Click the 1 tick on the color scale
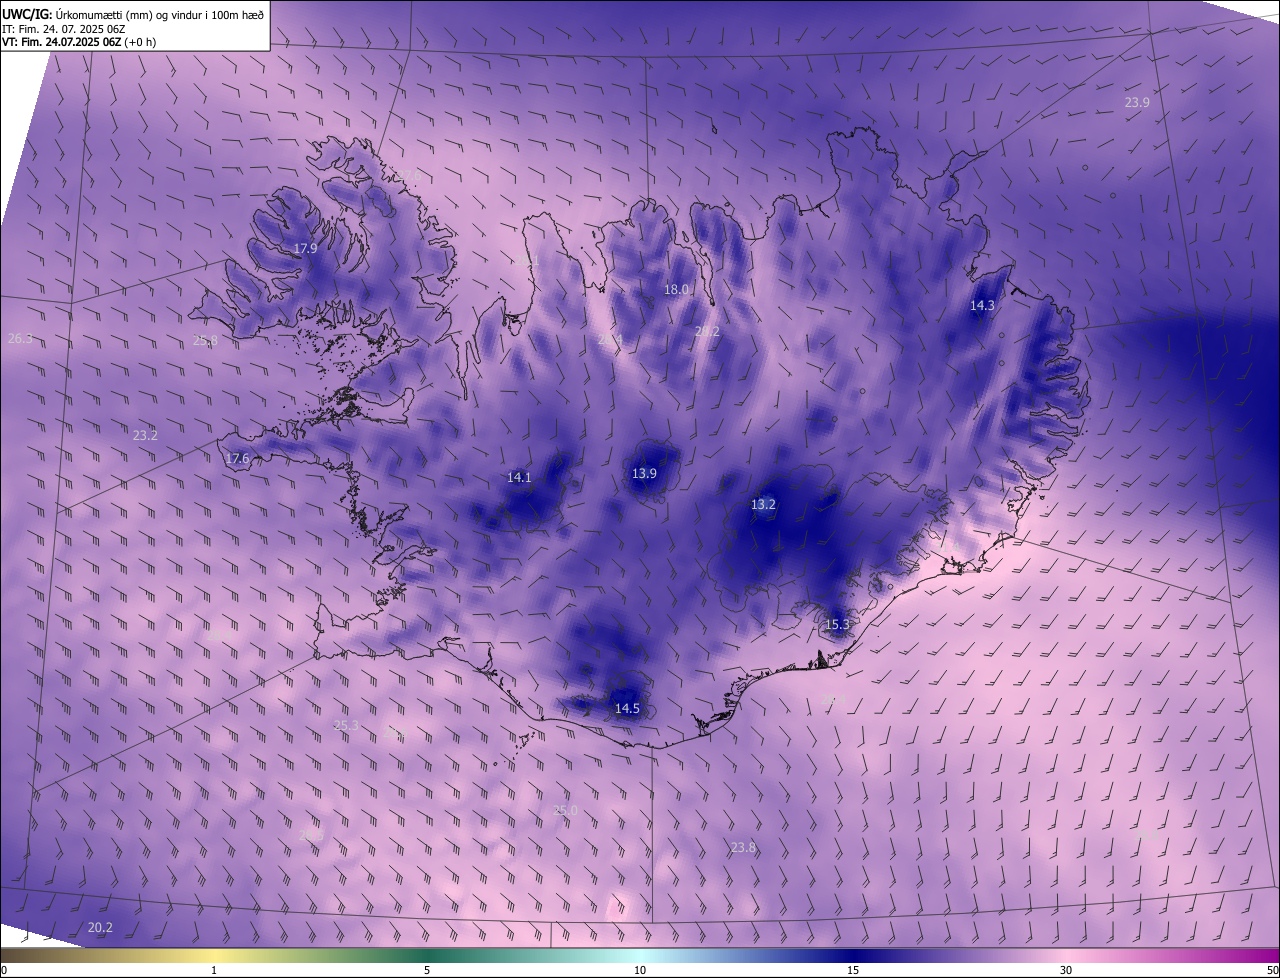1280x978 pixels. [214, 970]
